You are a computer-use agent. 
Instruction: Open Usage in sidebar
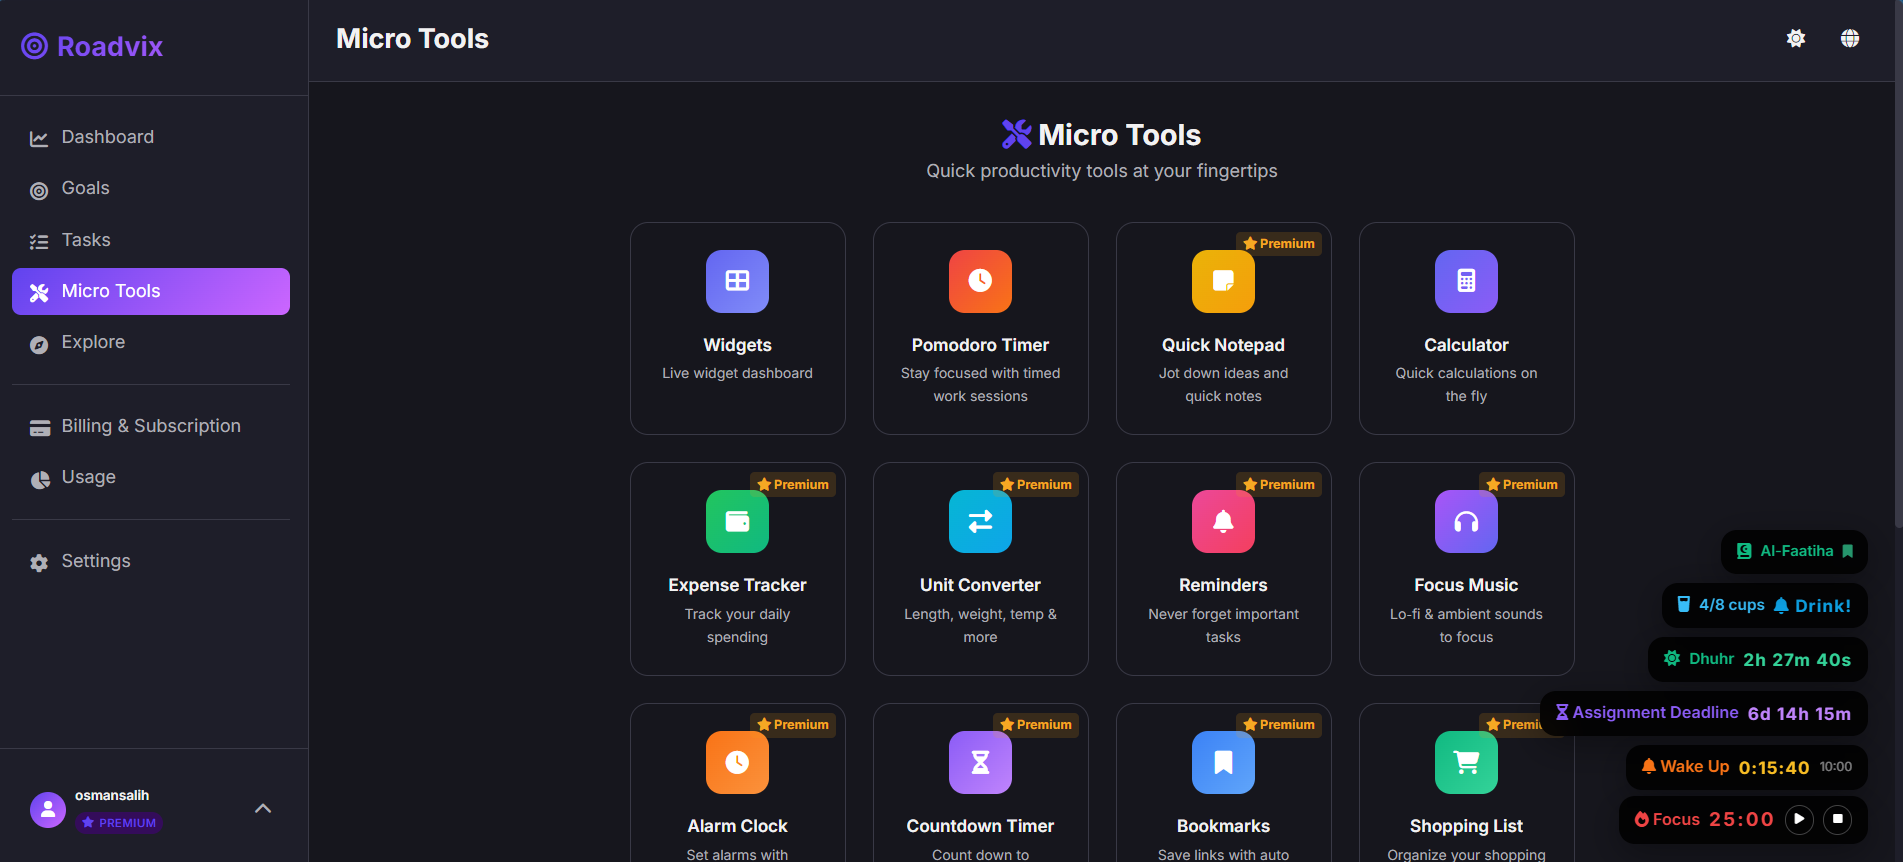151,477
